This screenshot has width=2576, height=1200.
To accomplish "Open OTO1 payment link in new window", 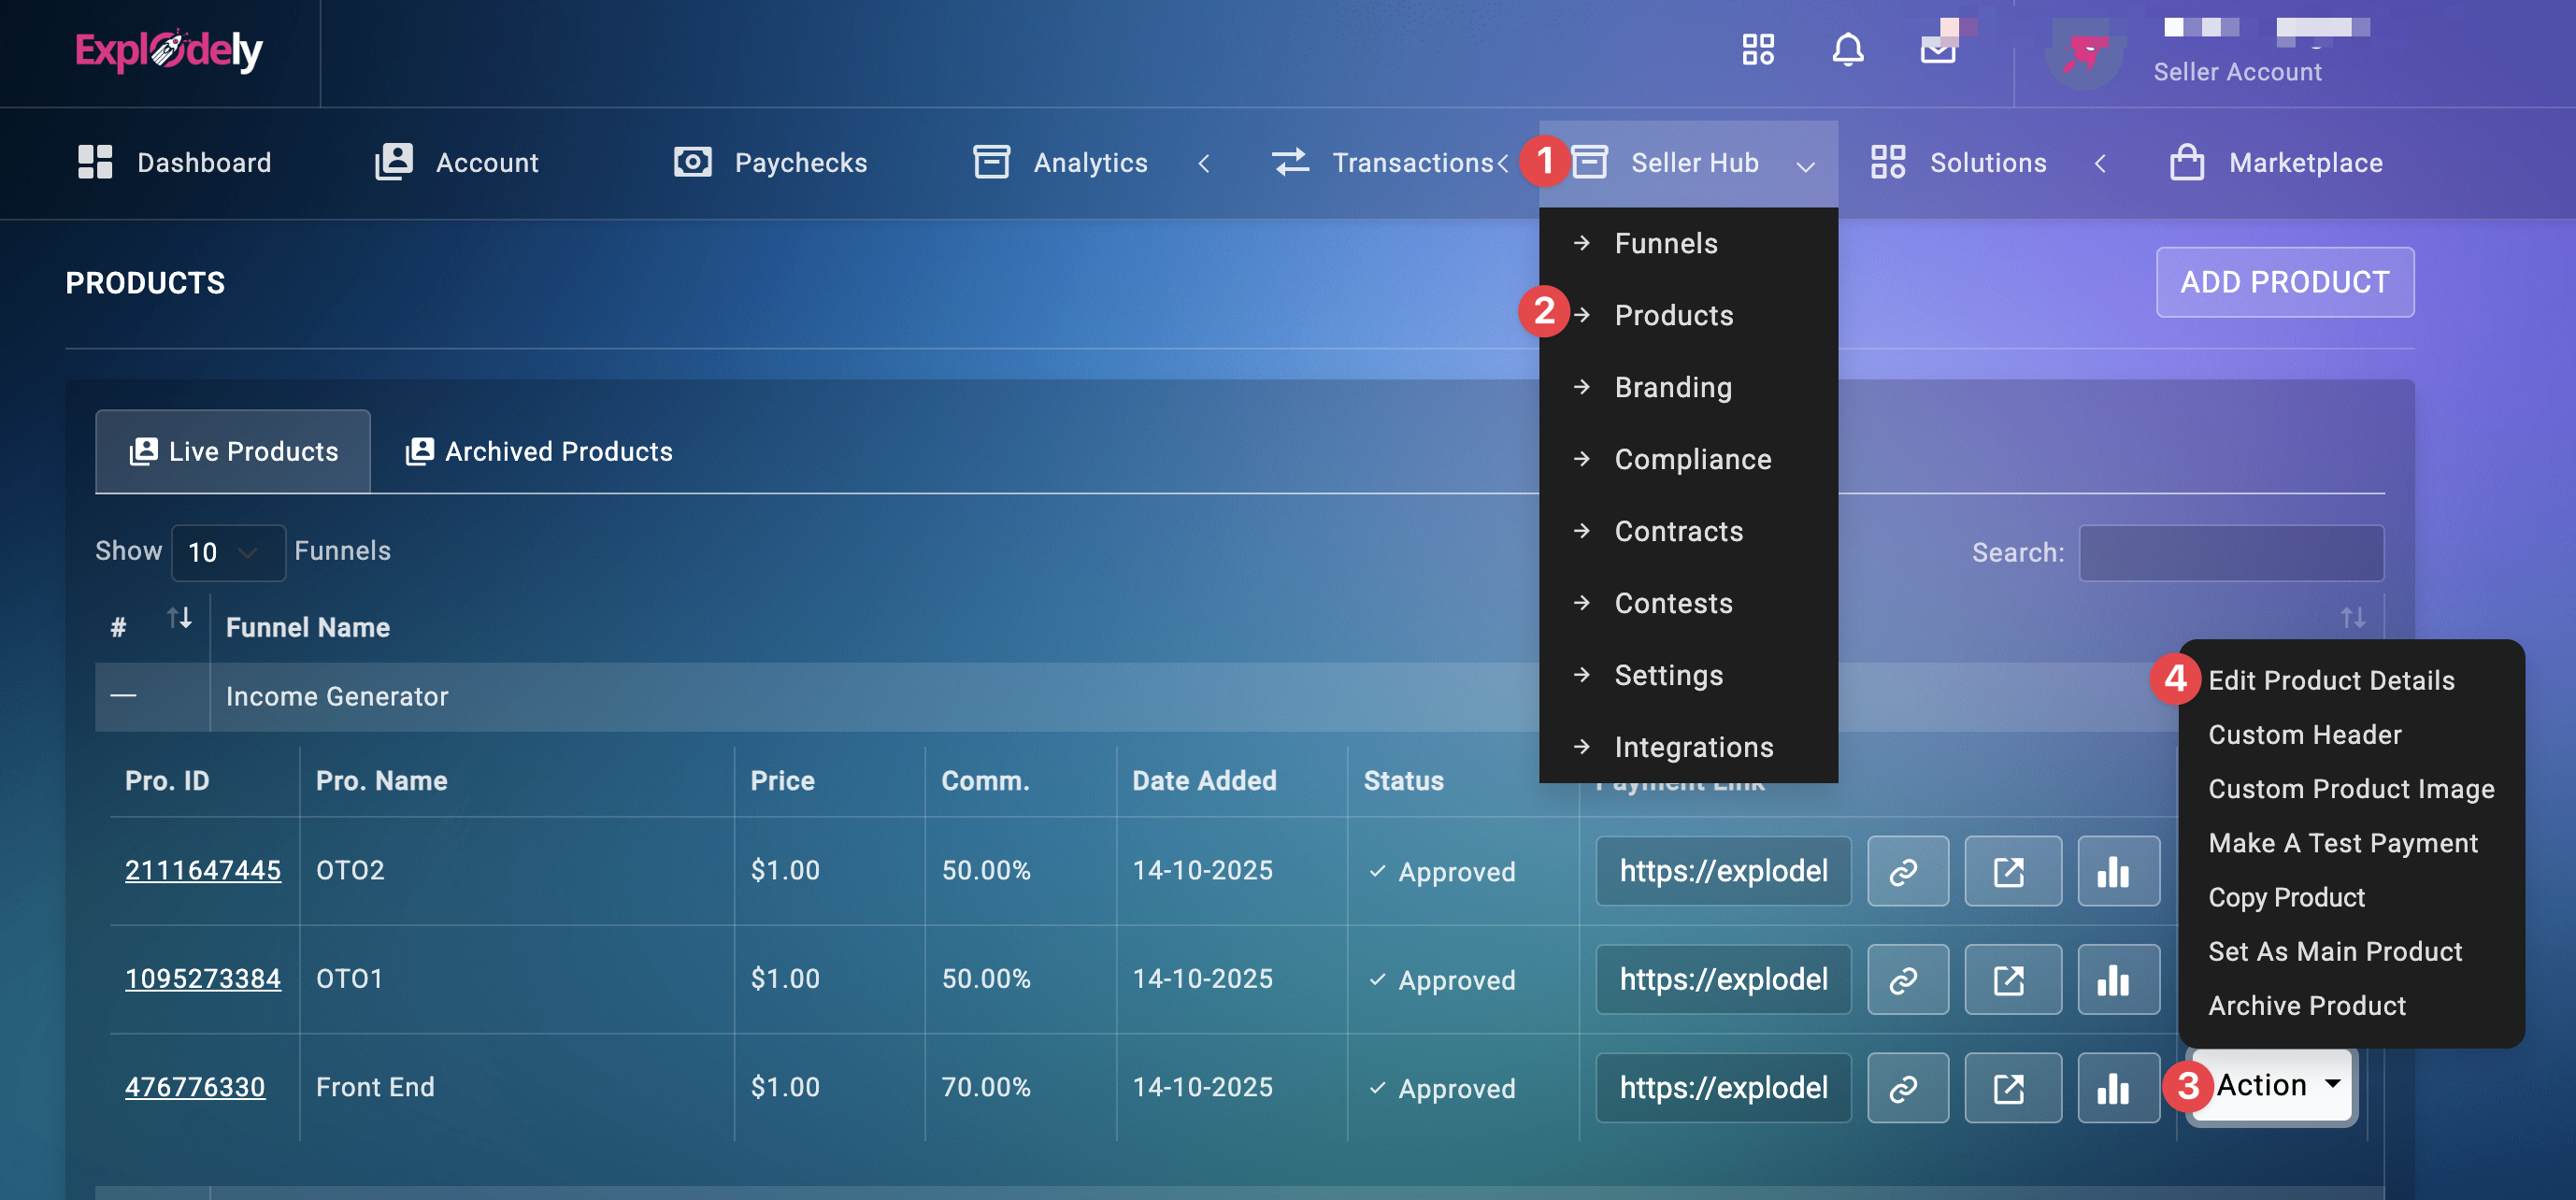I will pos(2011,979).
